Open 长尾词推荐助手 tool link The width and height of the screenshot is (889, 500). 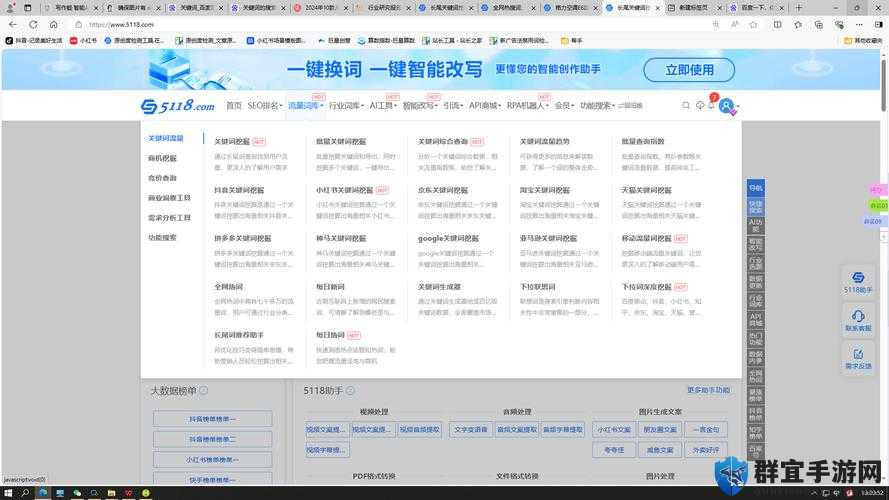pos(239,335)
